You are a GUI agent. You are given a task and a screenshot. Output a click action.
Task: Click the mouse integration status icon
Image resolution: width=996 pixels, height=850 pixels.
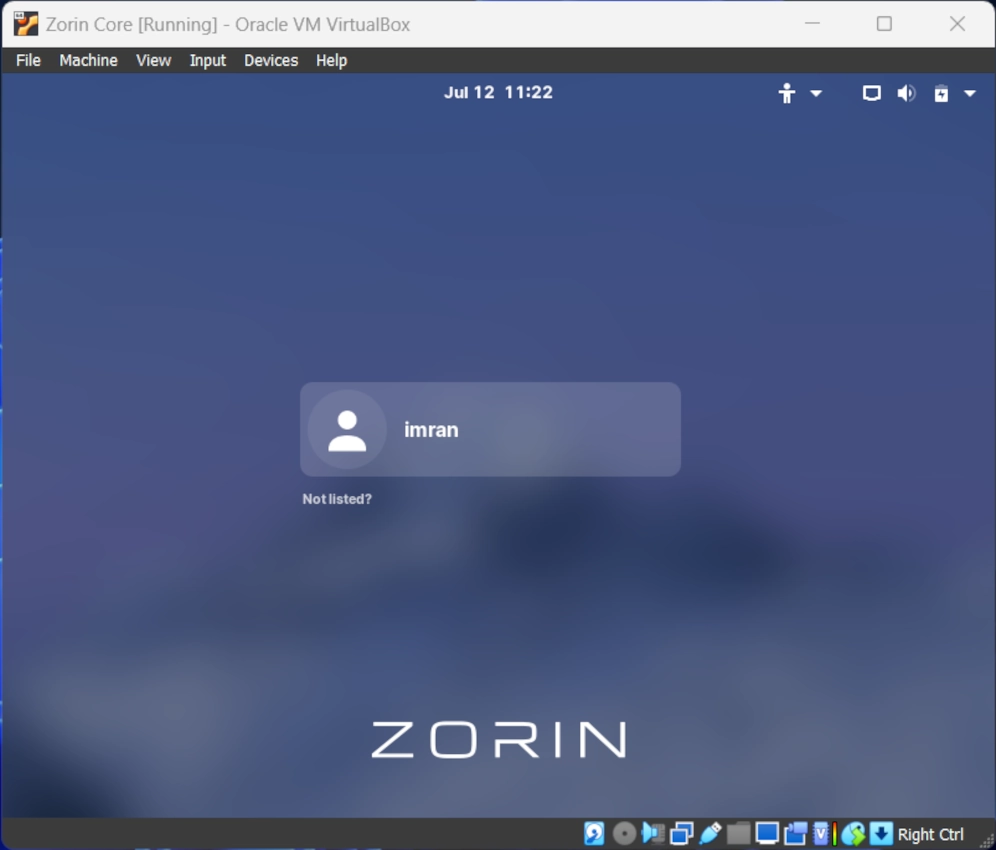(x=853, y=833)
